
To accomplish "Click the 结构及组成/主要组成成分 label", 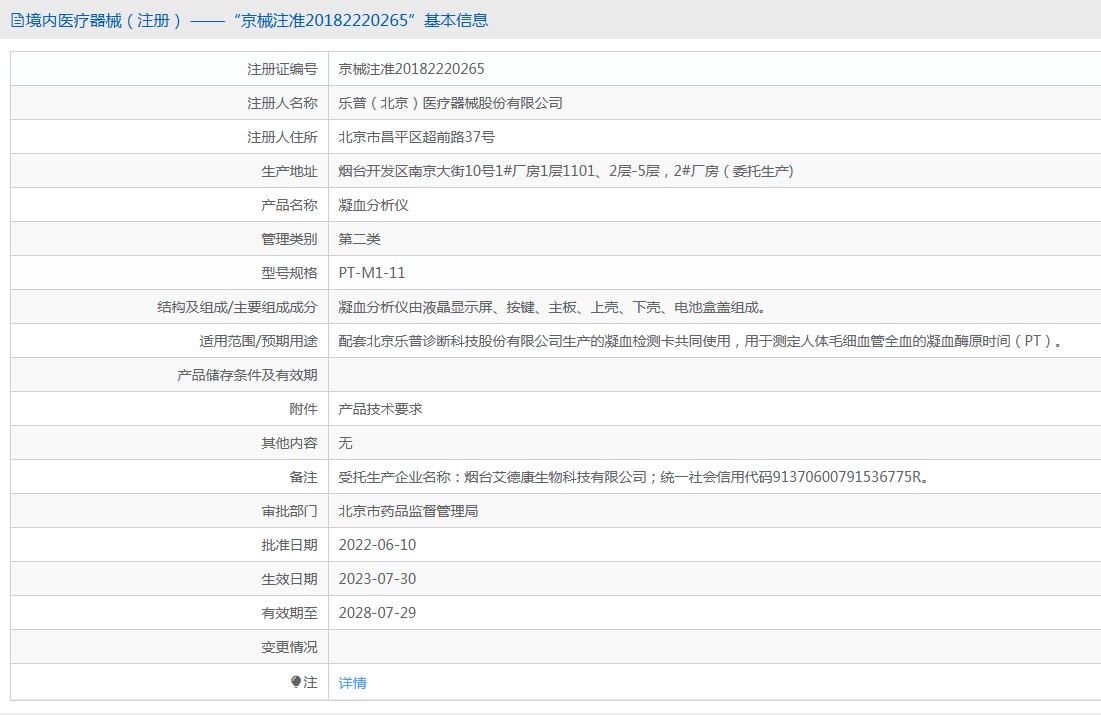I will click(x=237, y=307).
